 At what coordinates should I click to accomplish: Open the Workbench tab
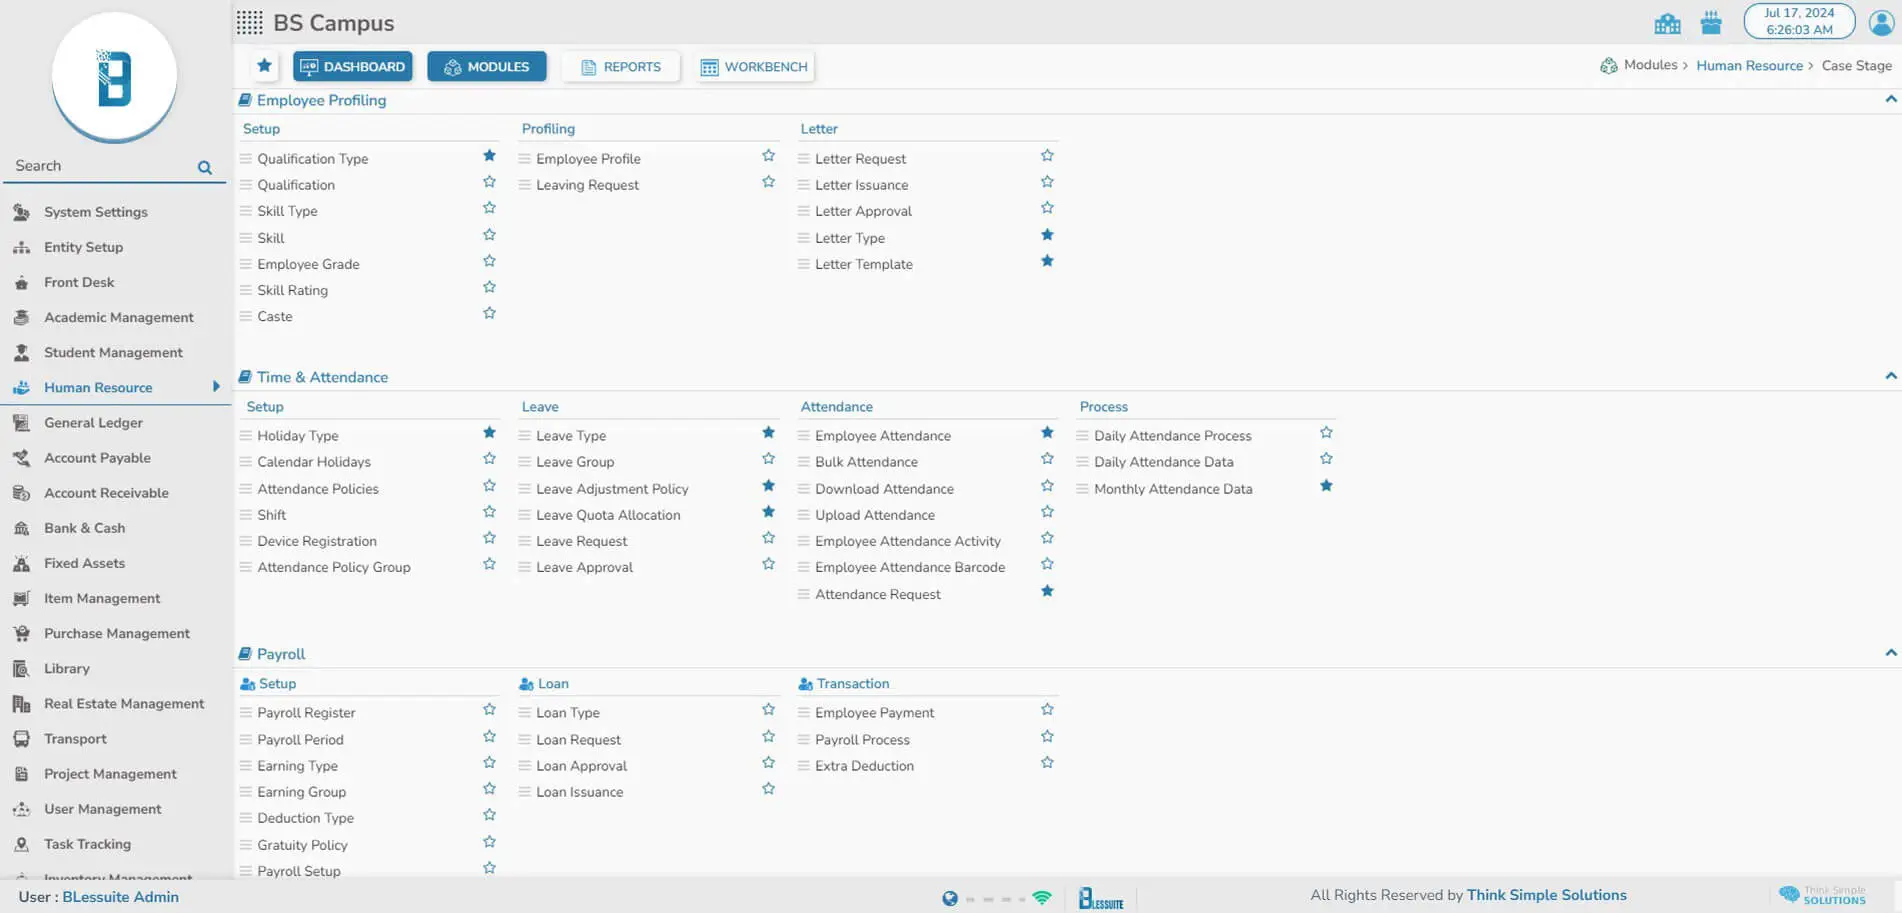point(755,67)
